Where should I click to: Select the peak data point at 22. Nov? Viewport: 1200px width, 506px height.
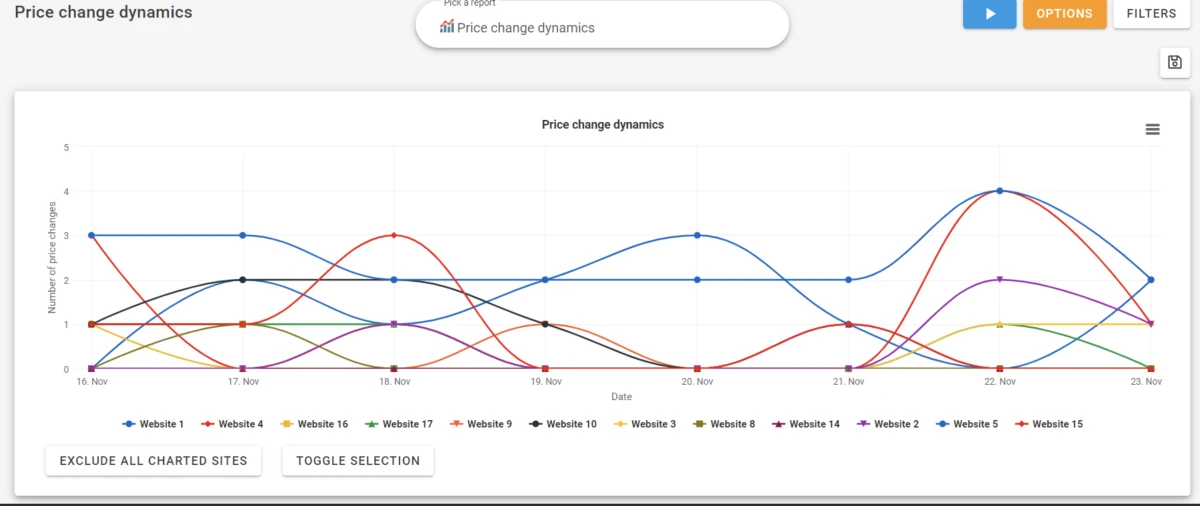[x=999, y=191]
